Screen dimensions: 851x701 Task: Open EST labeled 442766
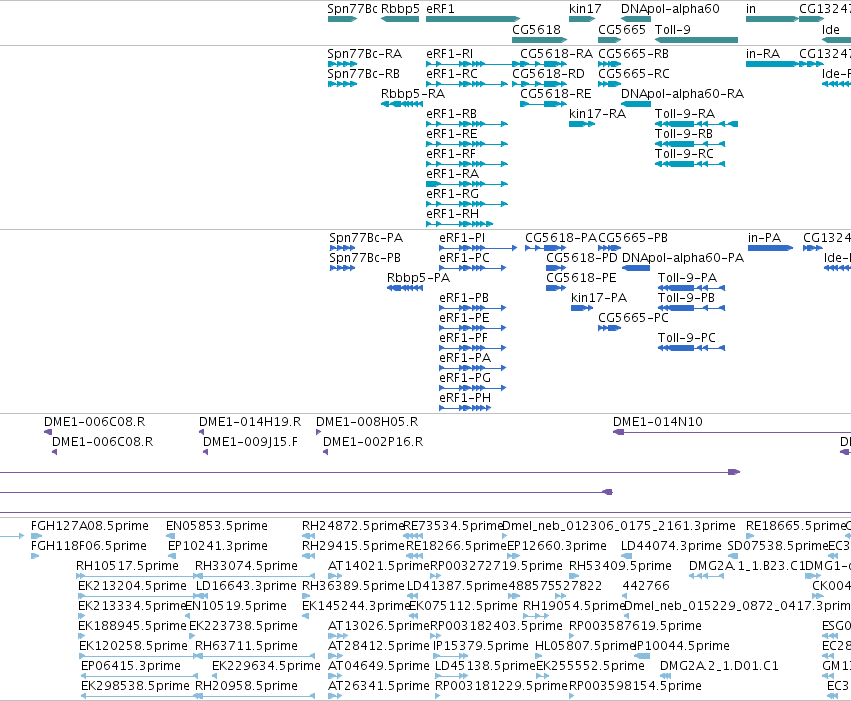(x=646, y=586)
